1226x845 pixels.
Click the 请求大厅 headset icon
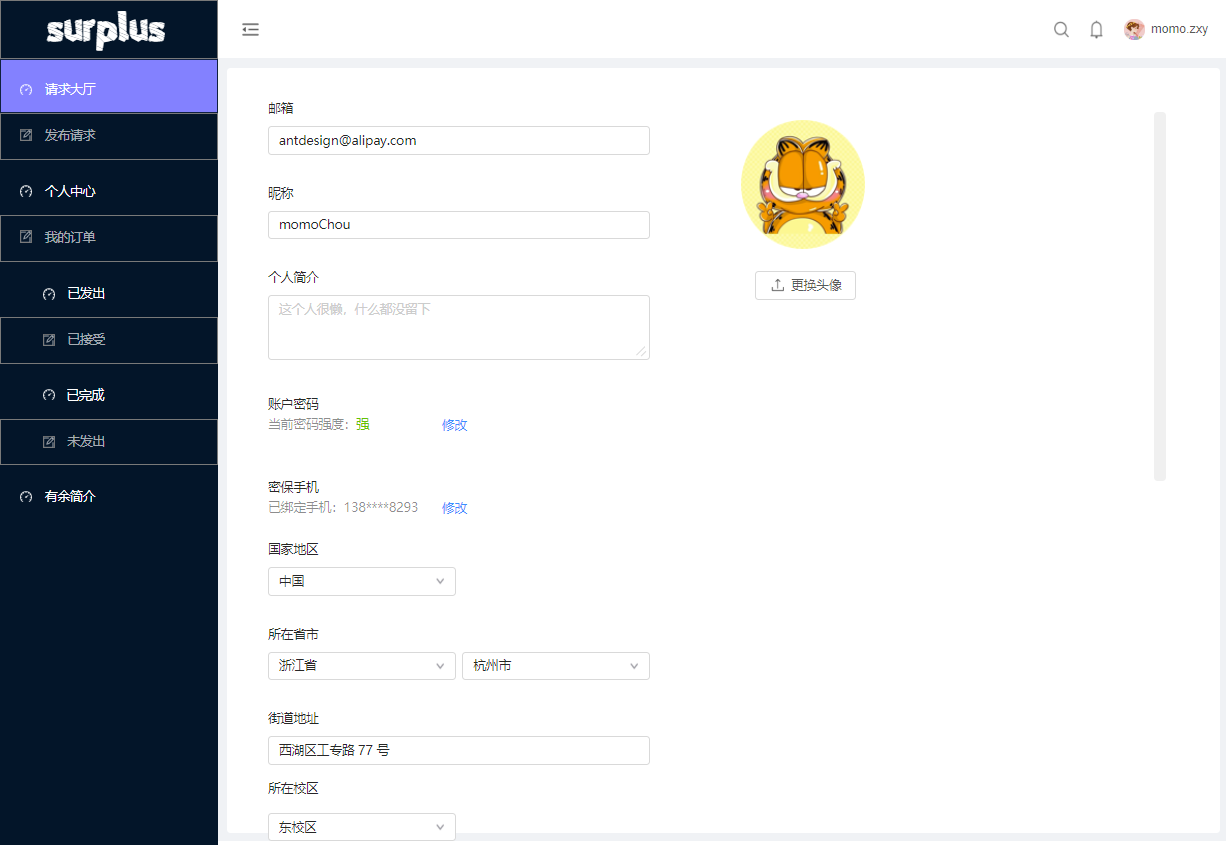[x=24, y=87]
